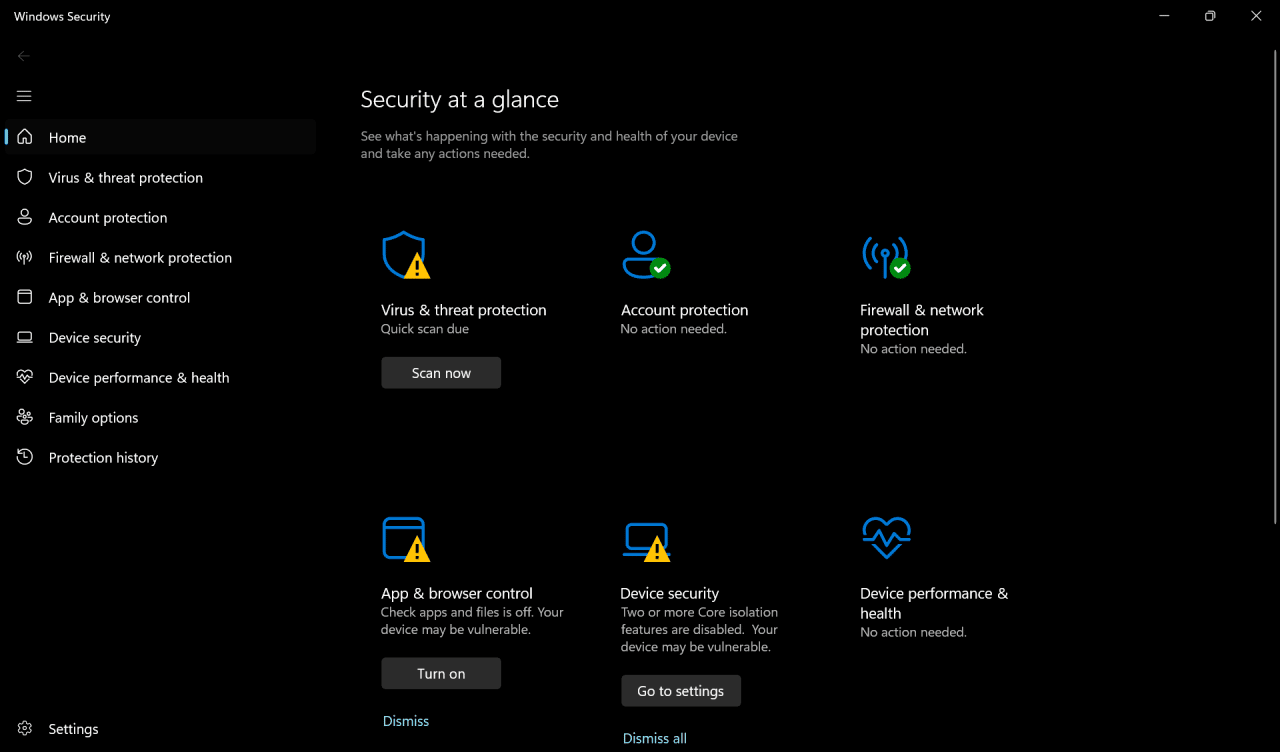Navigate to Device security in sidebar
The image size is (1280, 752).
(x=160, y=337)
